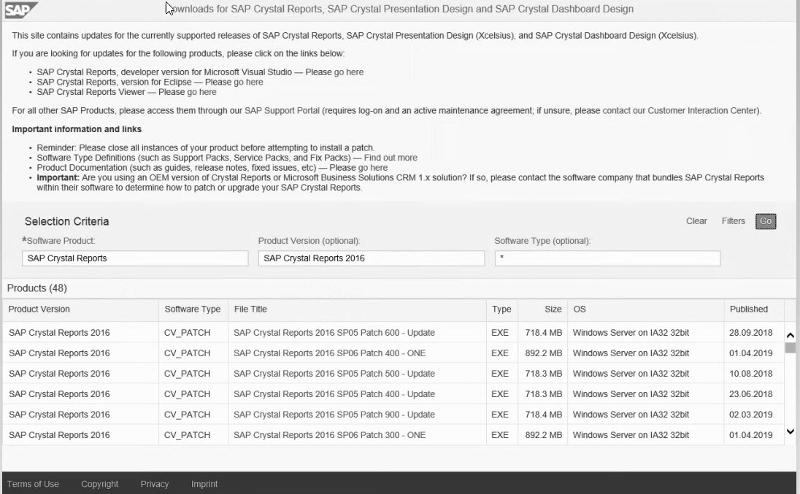
Task: Open Visual Studio developer version 'Please go here' link
Action: pyautogui.click(x=334, y=72)
